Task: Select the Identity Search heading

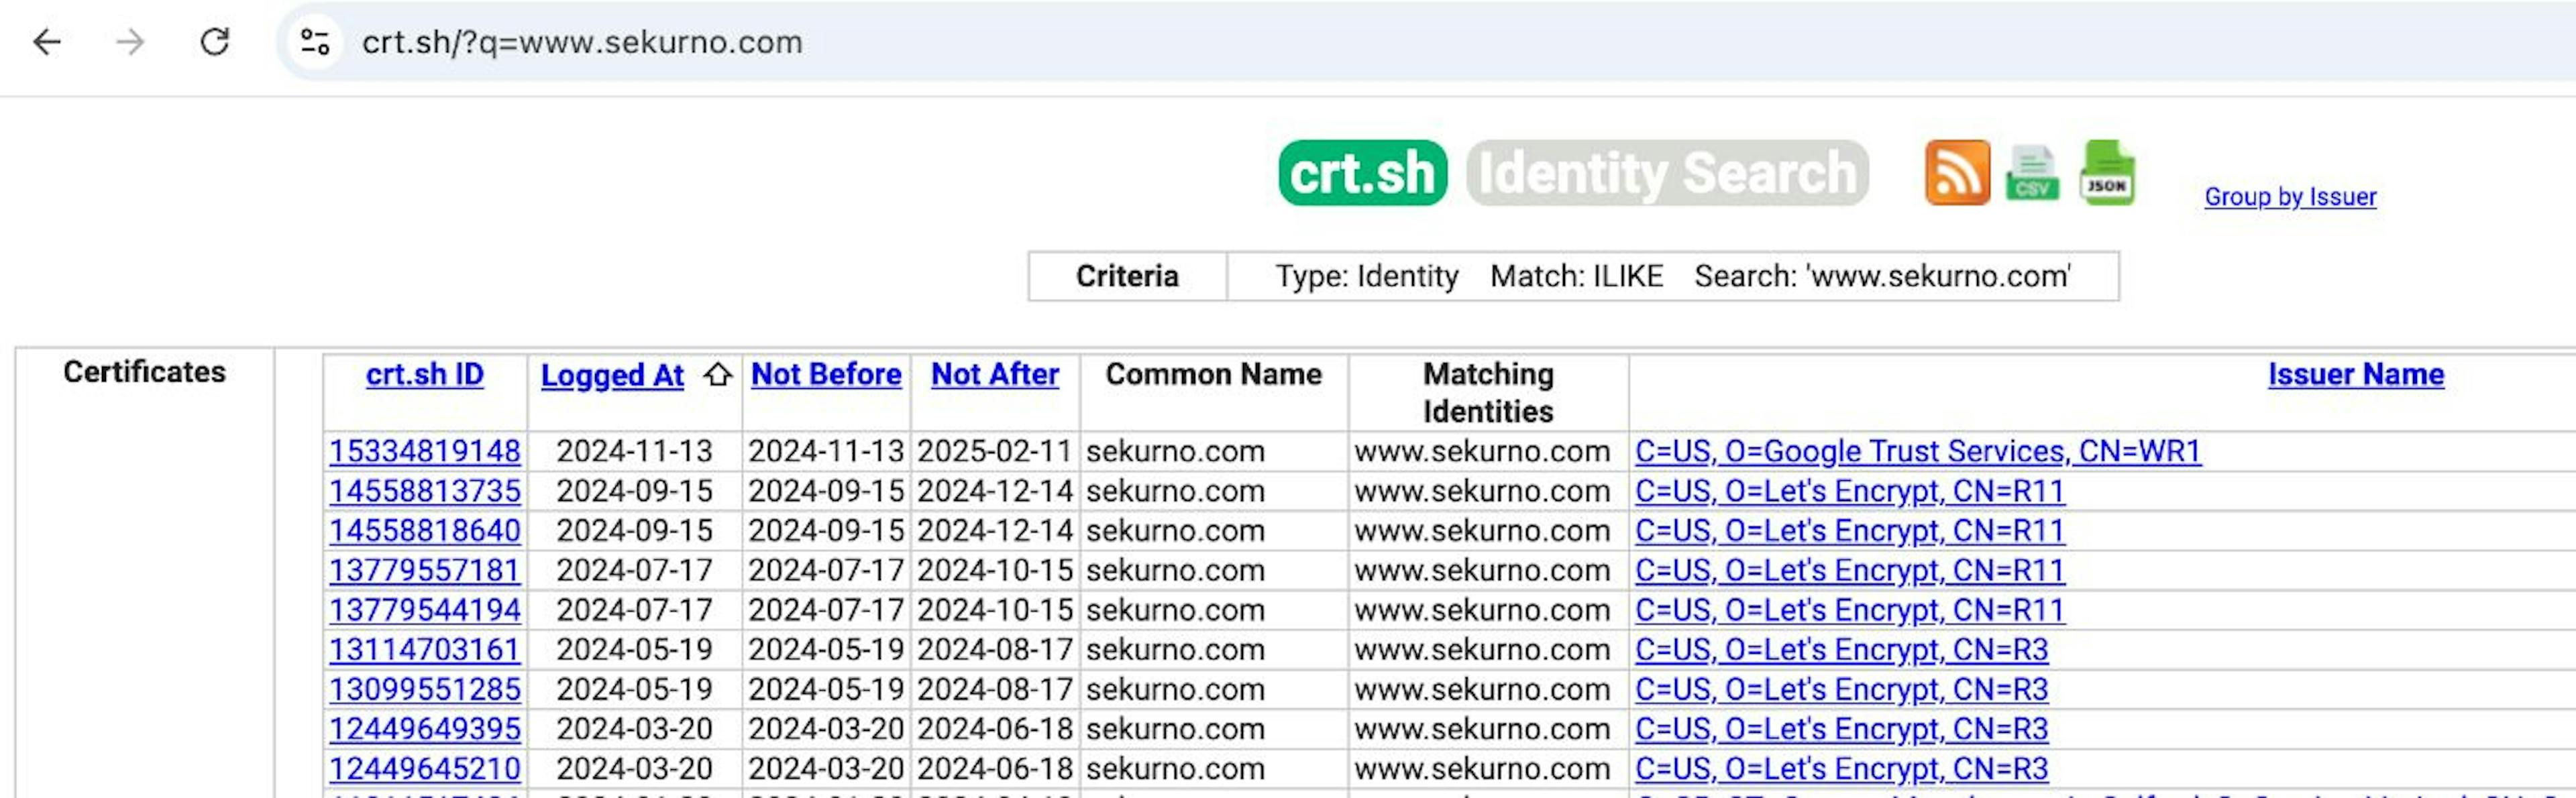Action: pos(1667,173)
